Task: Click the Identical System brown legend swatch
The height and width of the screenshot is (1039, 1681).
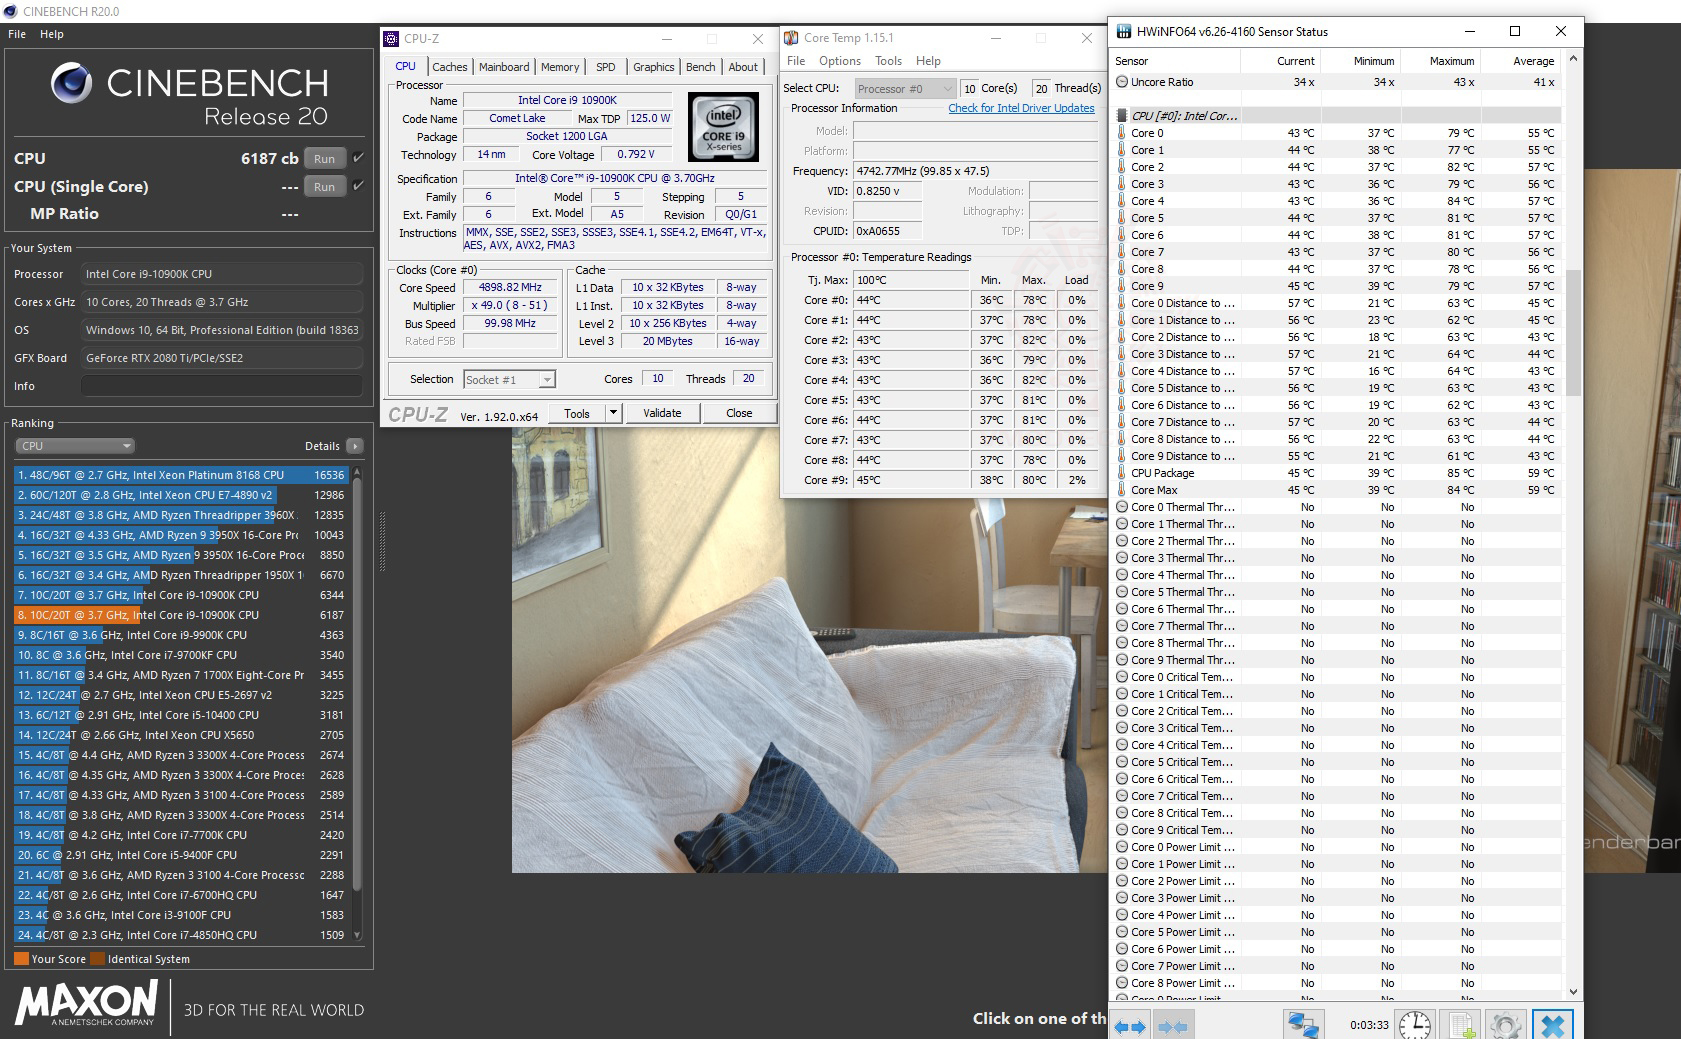Action: (97, 959)
